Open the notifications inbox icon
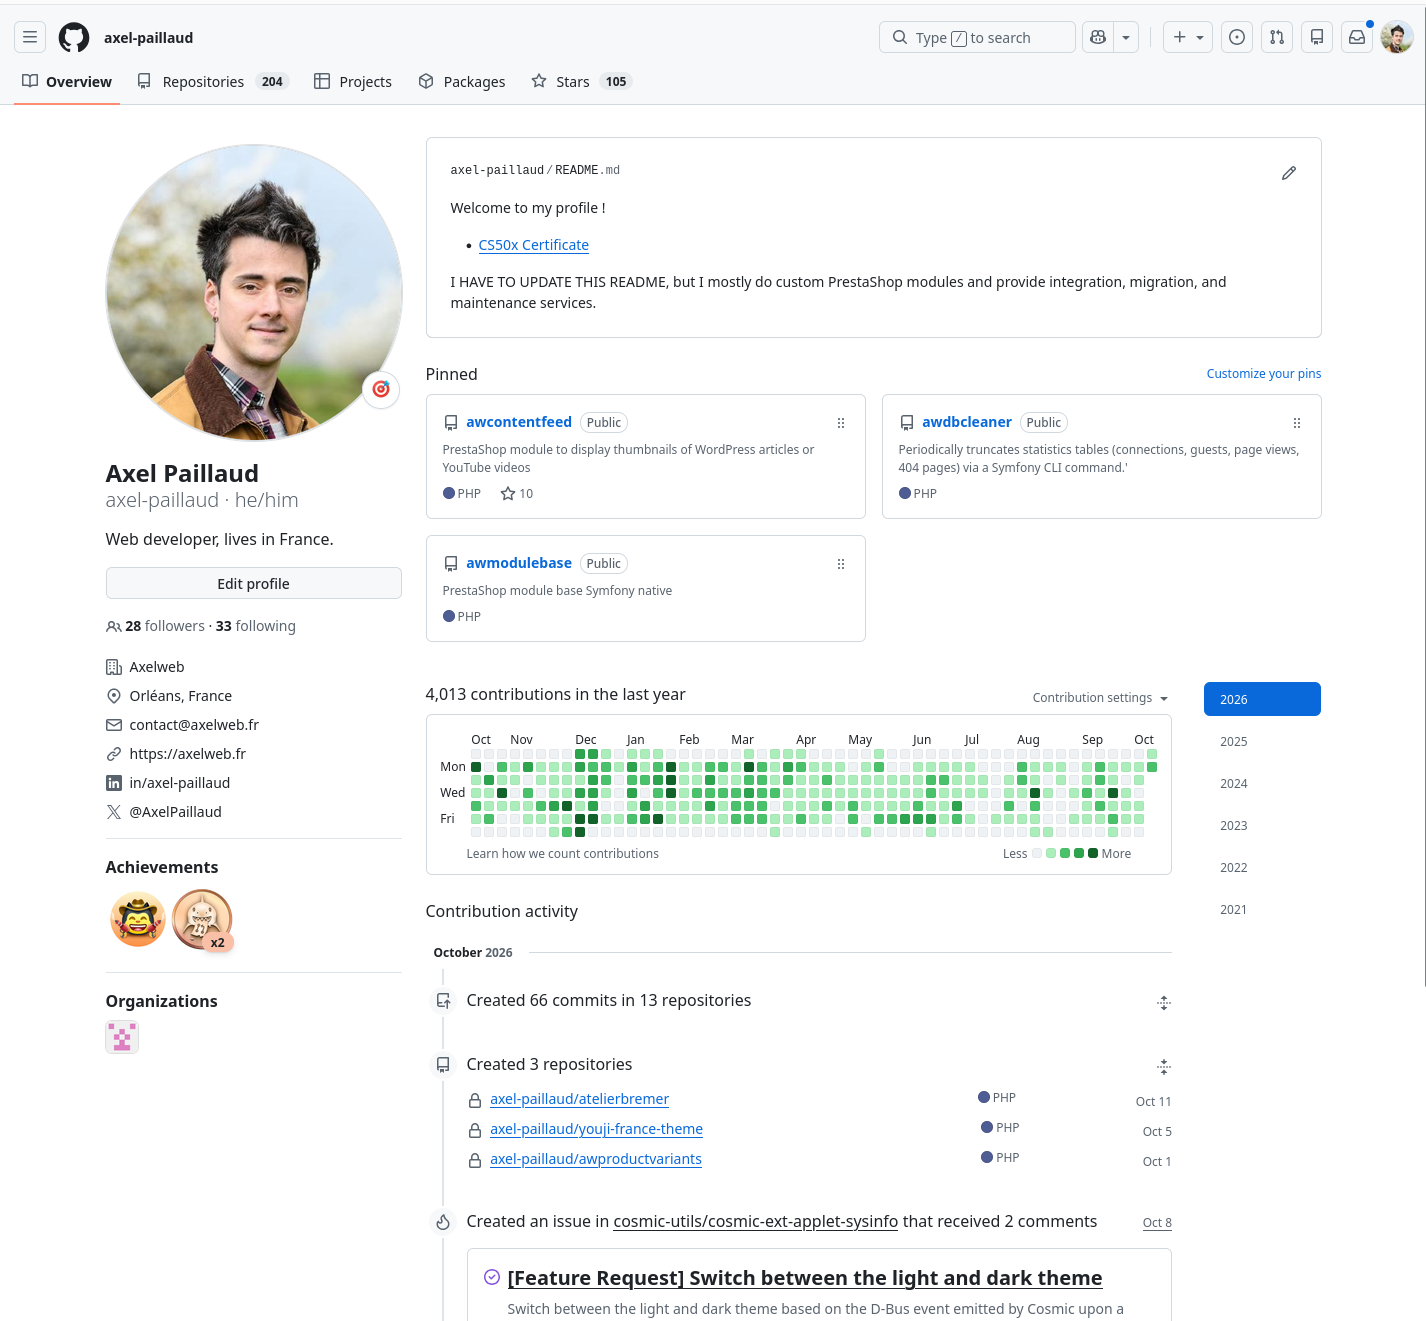Viewport: 1426px width, 1321px height. (x=1357, y=37)
